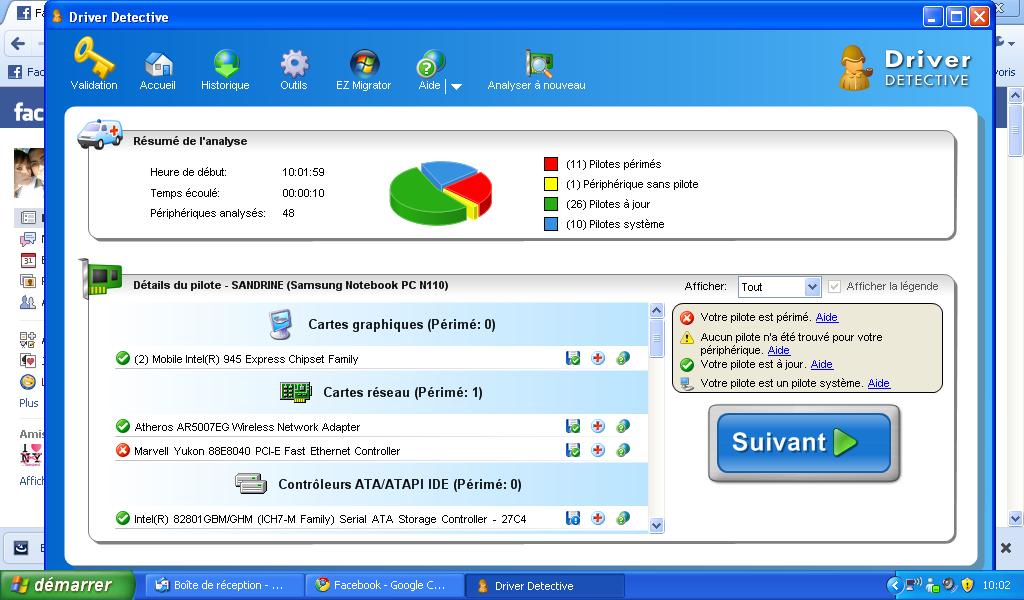This screenshot has width=1024, height=600.
Task: Click the Facebook calendar events icon
Action: pos(27,260)
